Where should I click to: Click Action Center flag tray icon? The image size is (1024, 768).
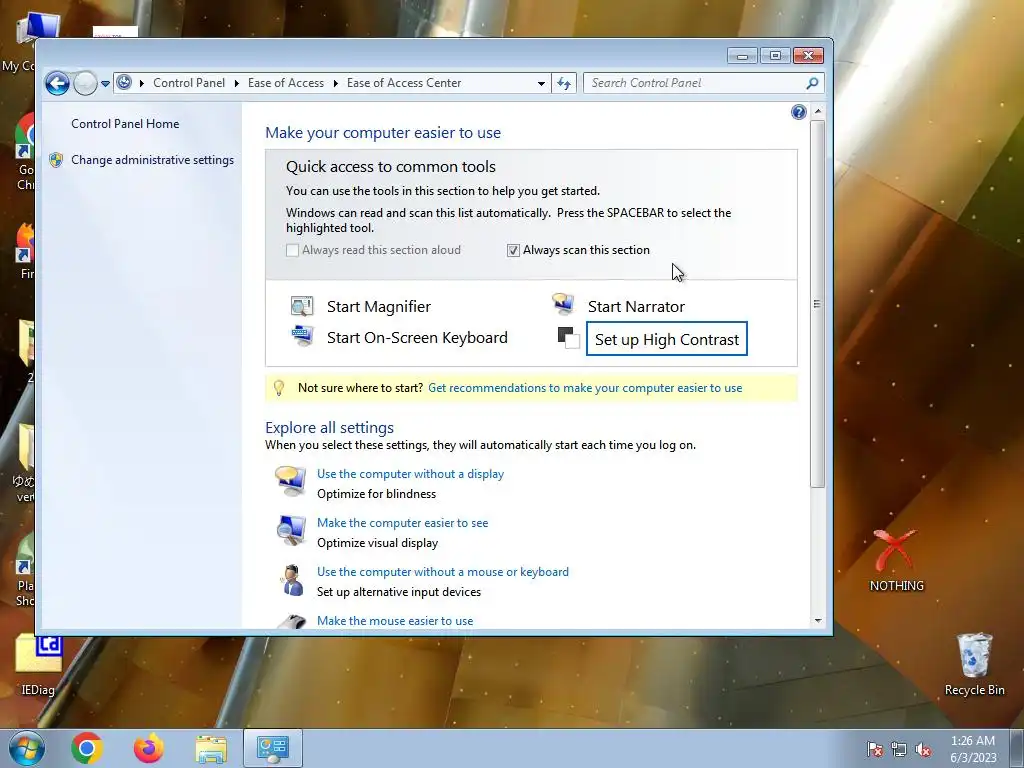[875, 750]
